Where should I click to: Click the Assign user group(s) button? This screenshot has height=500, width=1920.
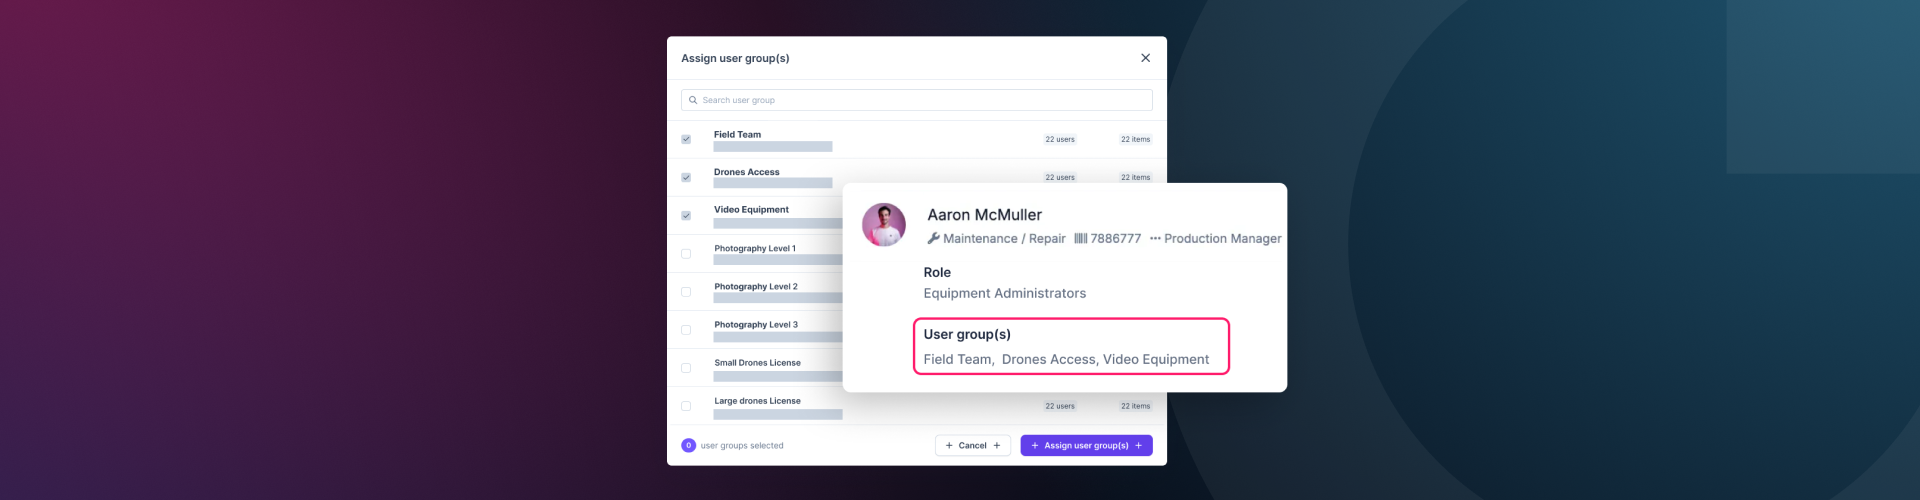click(x=1086, y=445)
